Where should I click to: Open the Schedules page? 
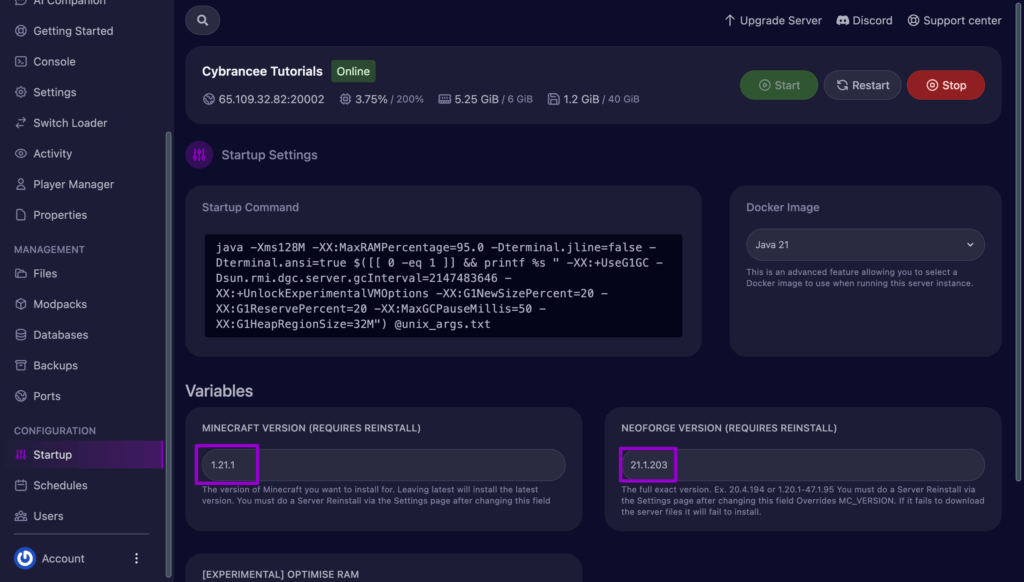pyautogui.click(x=60, y=485)
